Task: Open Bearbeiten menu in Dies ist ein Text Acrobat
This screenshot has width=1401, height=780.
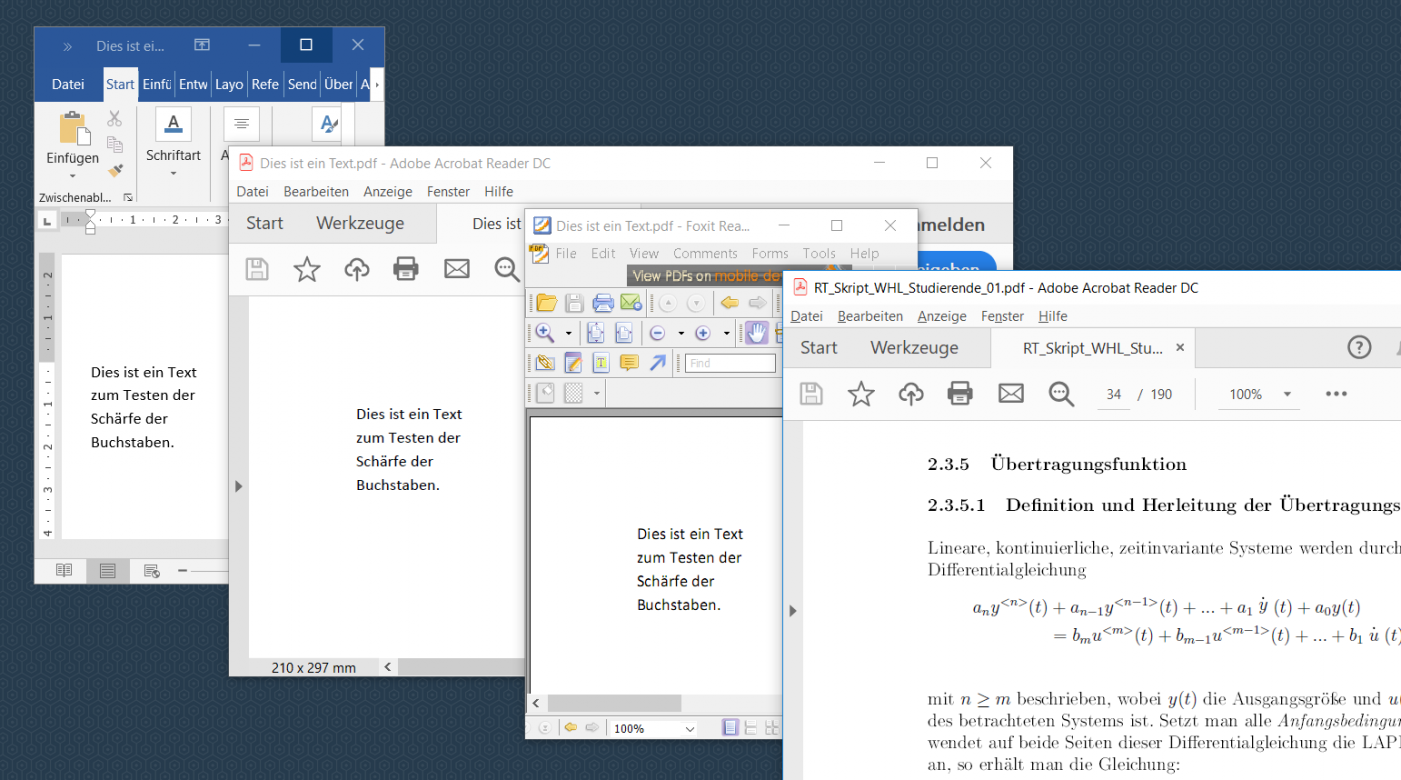Action: coord(316,192)
